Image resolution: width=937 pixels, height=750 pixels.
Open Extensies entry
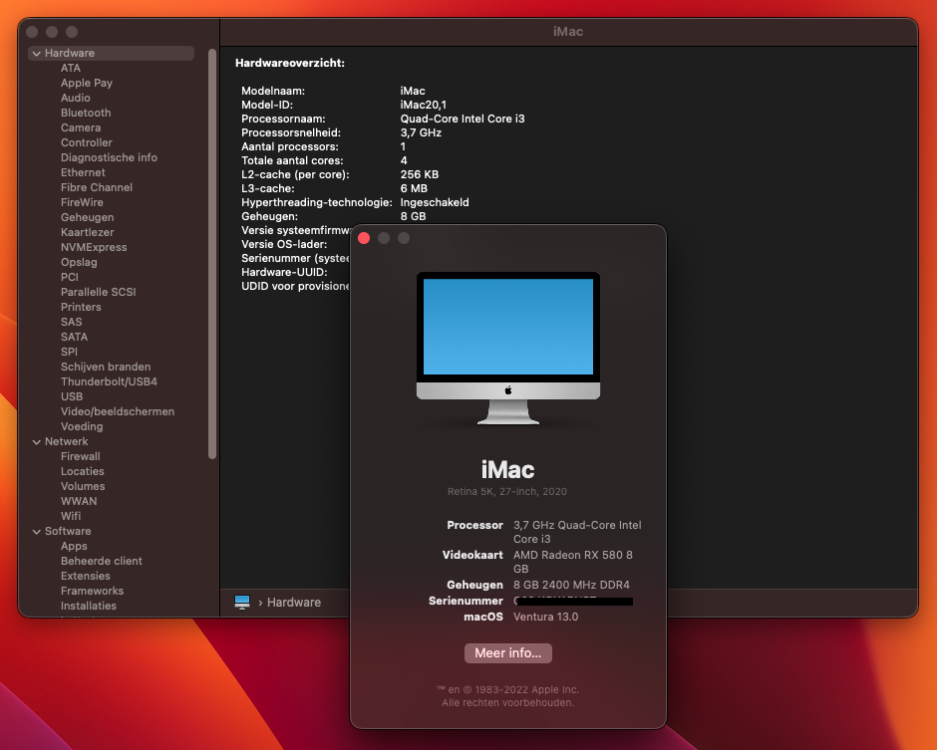click(85, 576)
